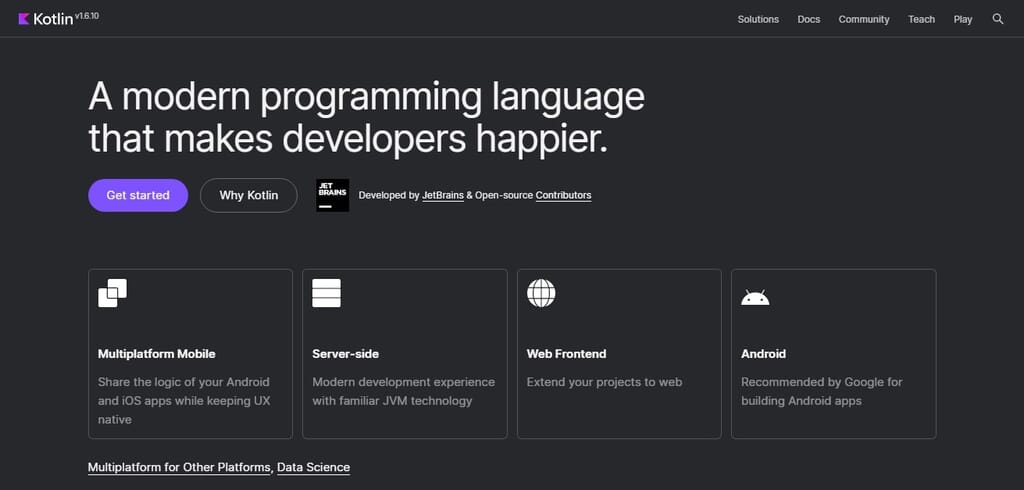The image size is (1024, 490).
Task: Click the v1.6.10 version label
Action: point(87,16)
